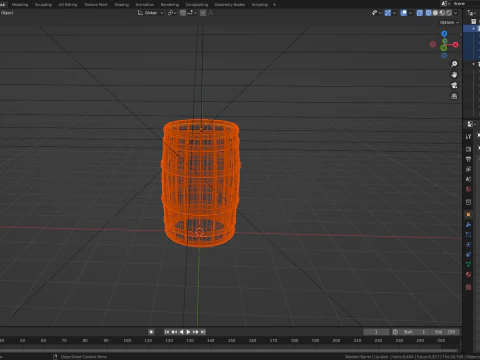Switch to the Animation workspace tab
480x360 pixels.
coord(145,5)
